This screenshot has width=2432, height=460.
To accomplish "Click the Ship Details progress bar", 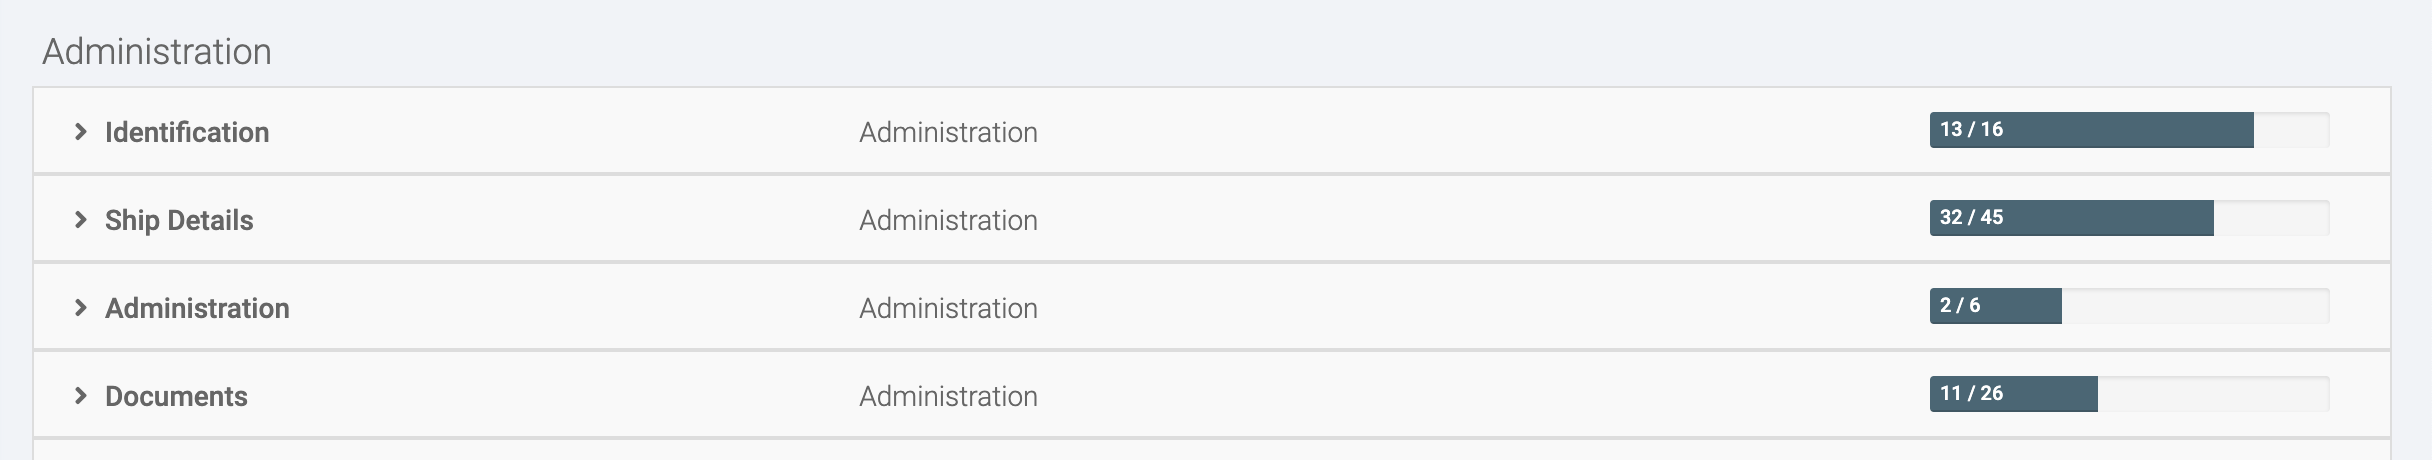I will pos(2128,218).
